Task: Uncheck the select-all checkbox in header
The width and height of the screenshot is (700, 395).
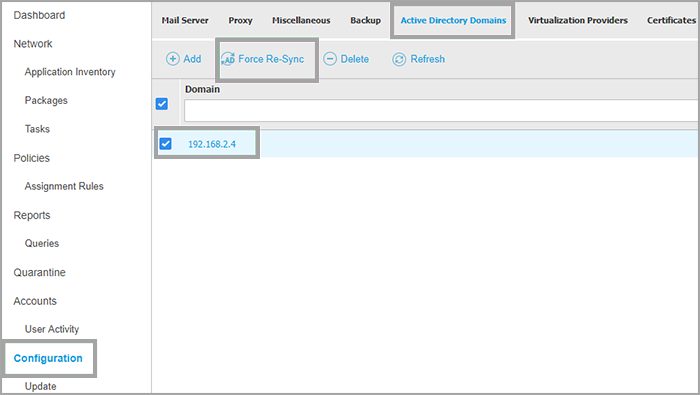Action: click(x=162, y=104)
